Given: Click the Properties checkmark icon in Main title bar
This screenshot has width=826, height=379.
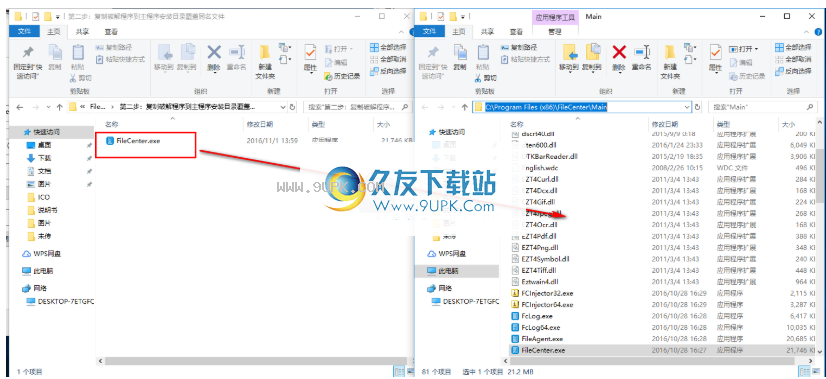Looking at the screenshot, I should [x=440, y=16].
